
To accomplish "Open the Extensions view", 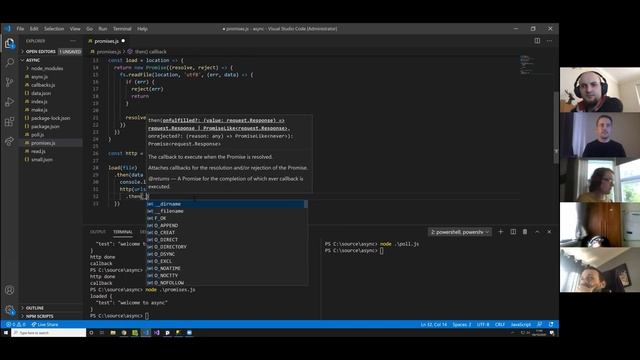I will (x=9, y=121).
